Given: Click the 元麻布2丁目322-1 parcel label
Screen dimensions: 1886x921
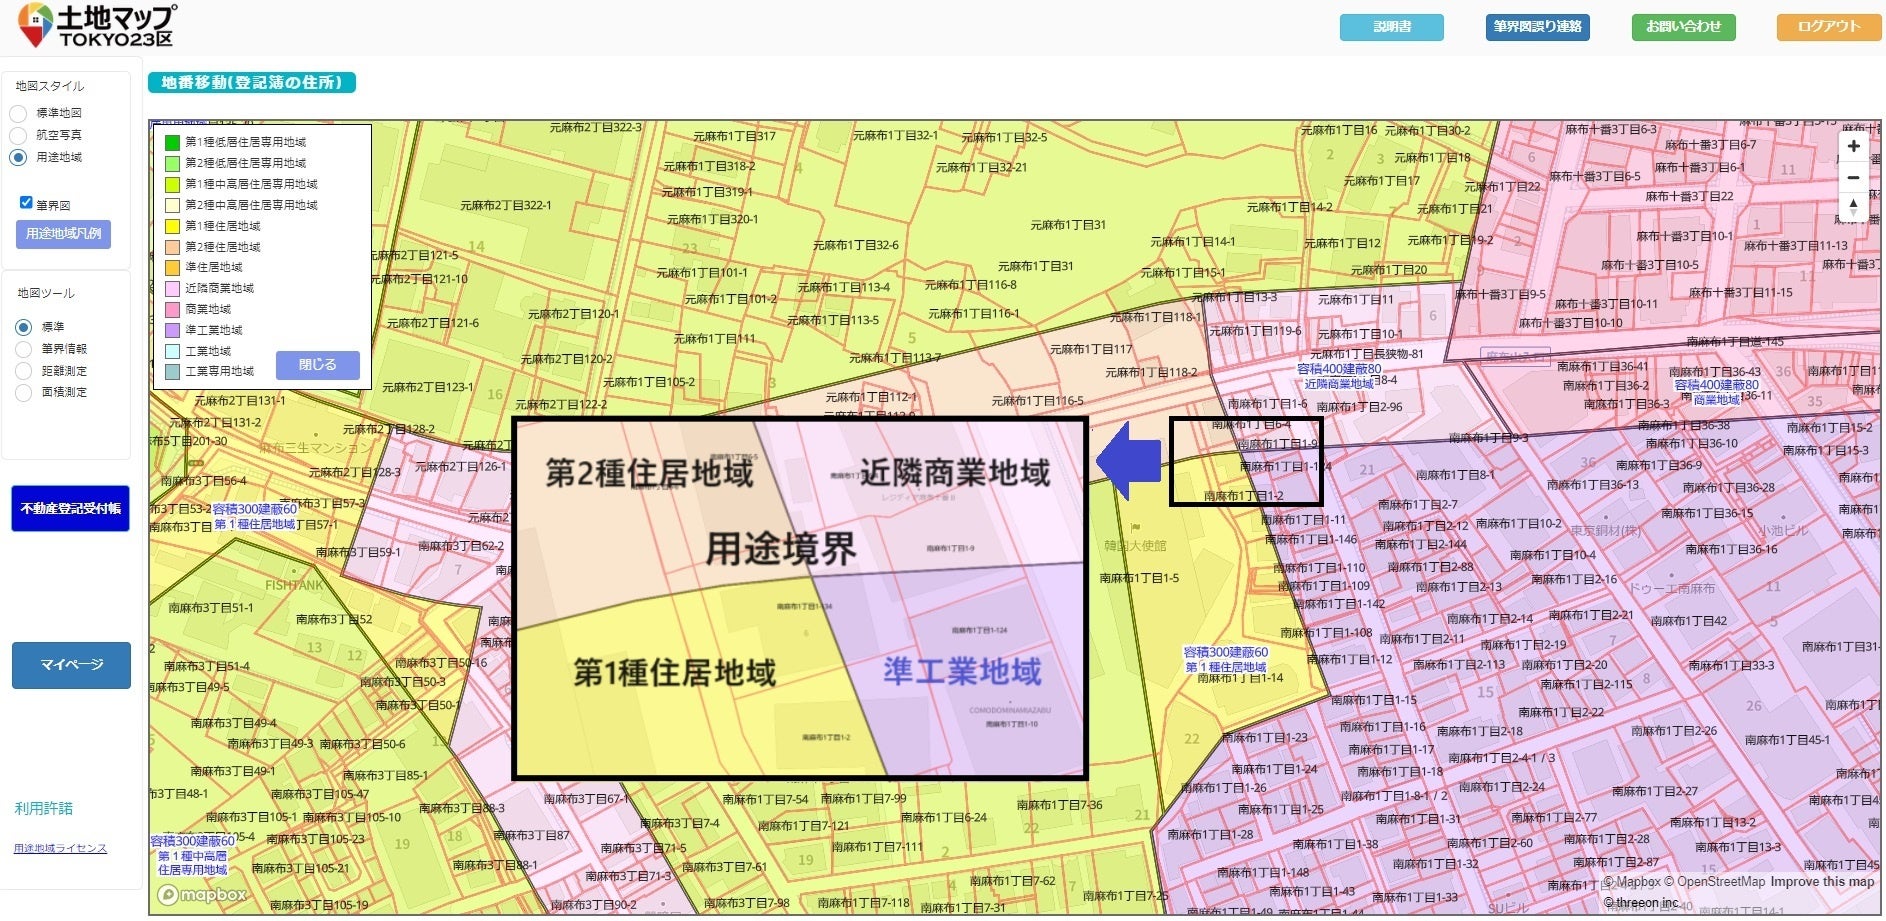Looking at the screenshot, I should (506, 205).
